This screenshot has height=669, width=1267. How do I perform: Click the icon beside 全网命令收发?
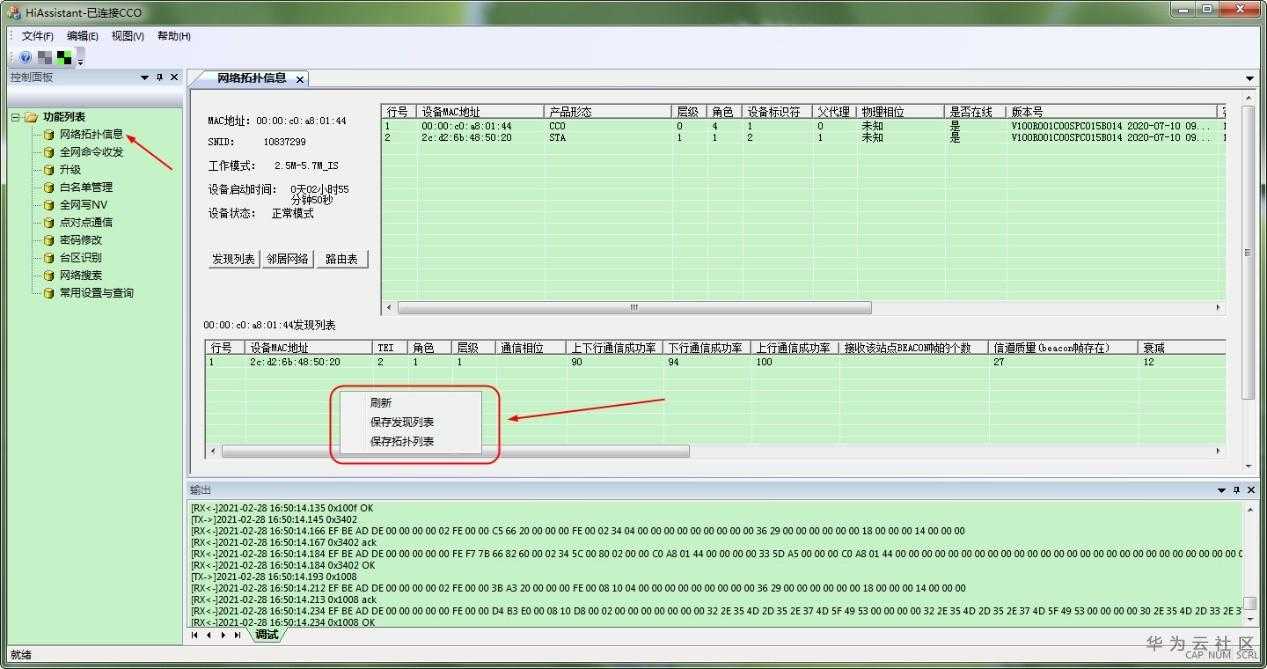(49, 152)
